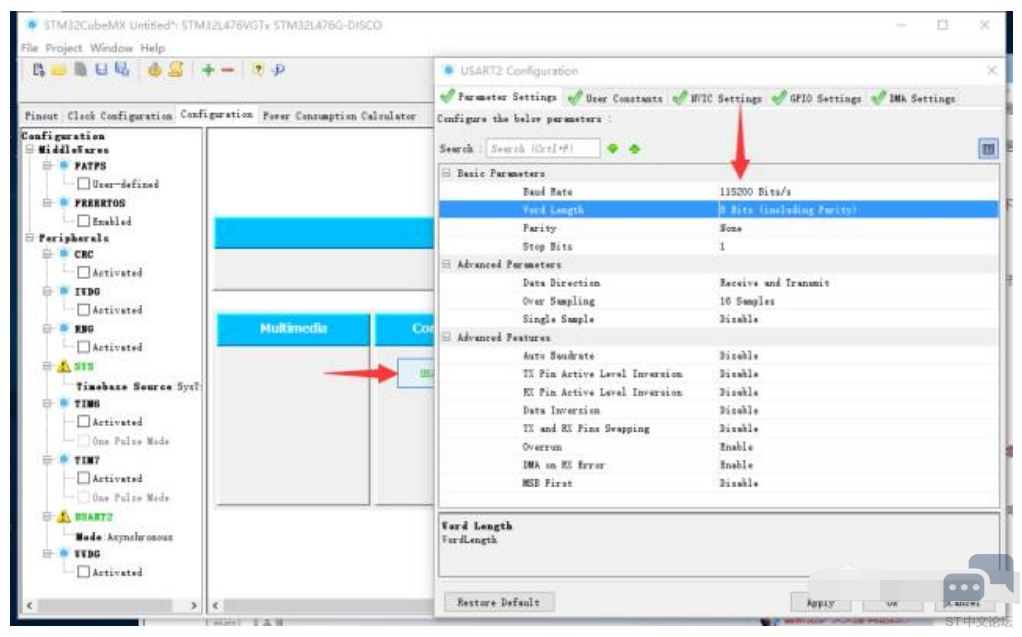Viewport: 1022px width, 637px height.
Task: Collapse the Advanced Parameters section
Action: [x=446, y=264]
